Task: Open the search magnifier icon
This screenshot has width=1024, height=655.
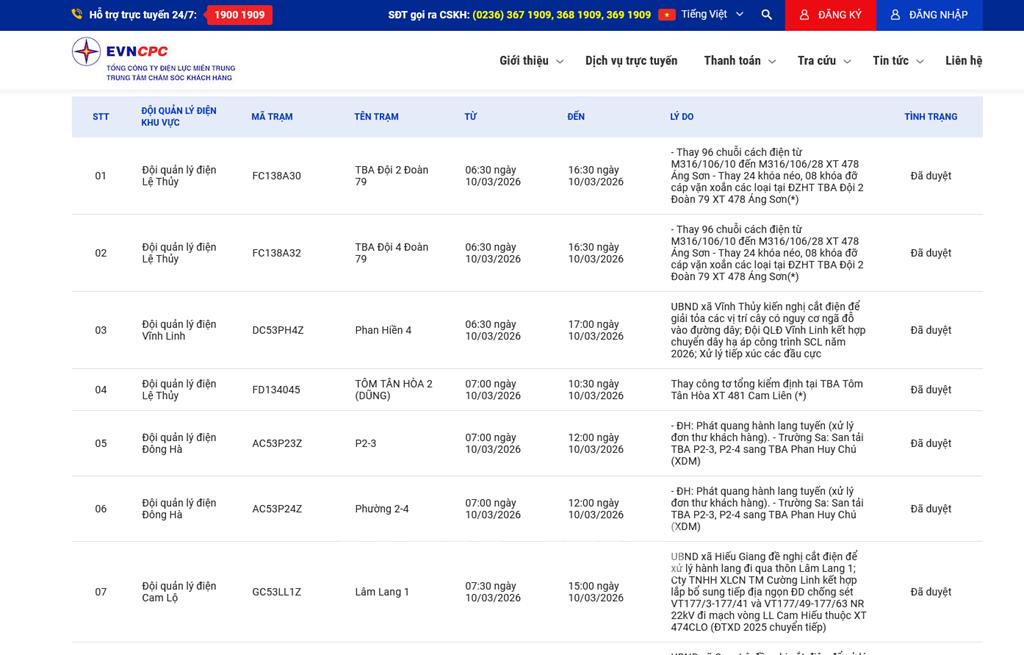Action: 767,15
